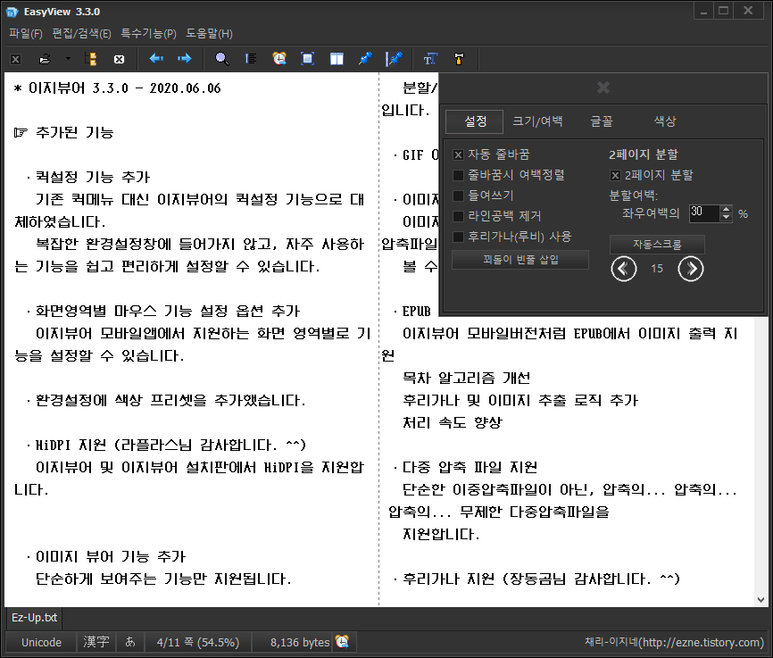This screenshot has width=773, height=658.
Task: Enable the 줄바꿈시 여백정렬 checkbox
Action: point(458,175)
